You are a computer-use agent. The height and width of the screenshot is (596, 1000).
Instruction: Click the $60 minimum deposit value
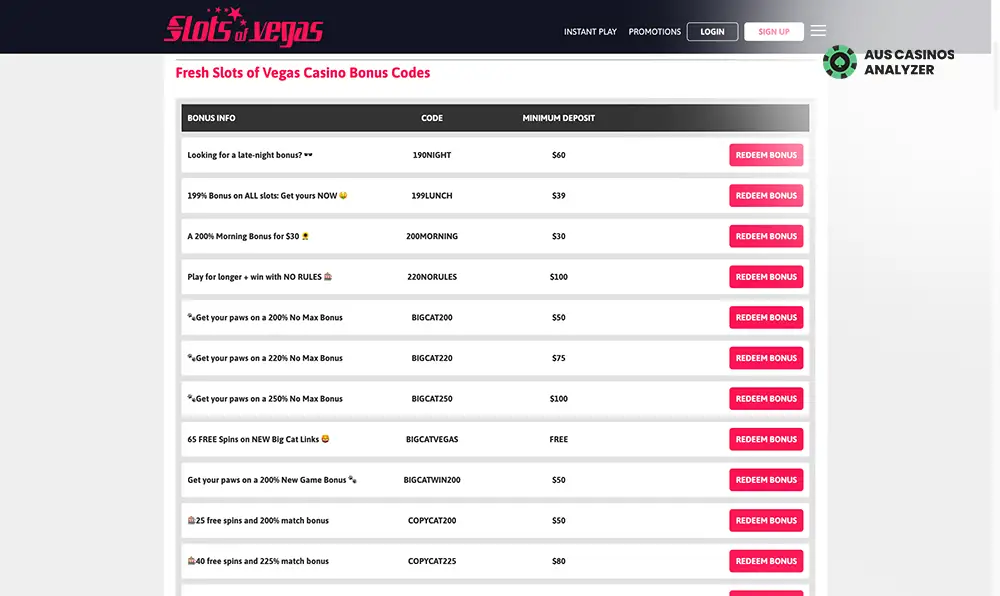pos(559,155)
